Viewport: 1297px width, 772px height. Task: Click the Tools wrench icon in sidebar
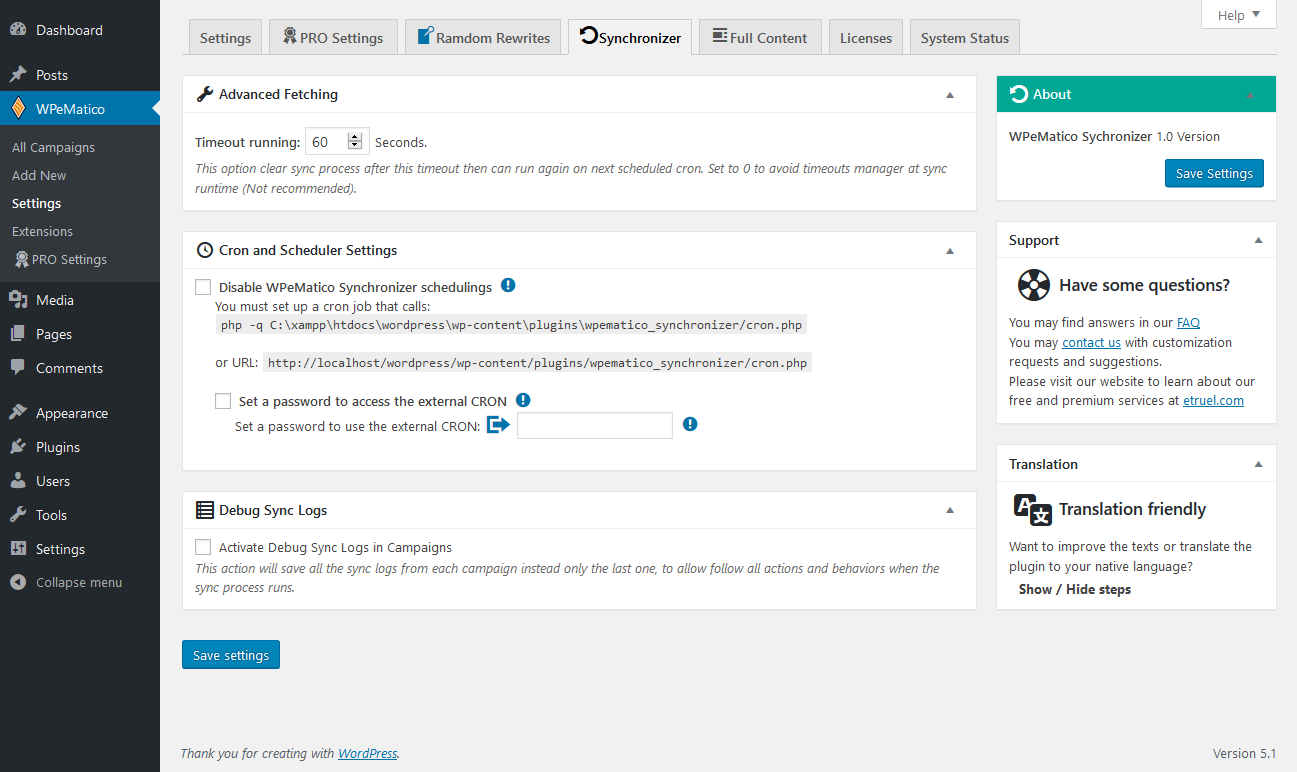click(18, 515)
